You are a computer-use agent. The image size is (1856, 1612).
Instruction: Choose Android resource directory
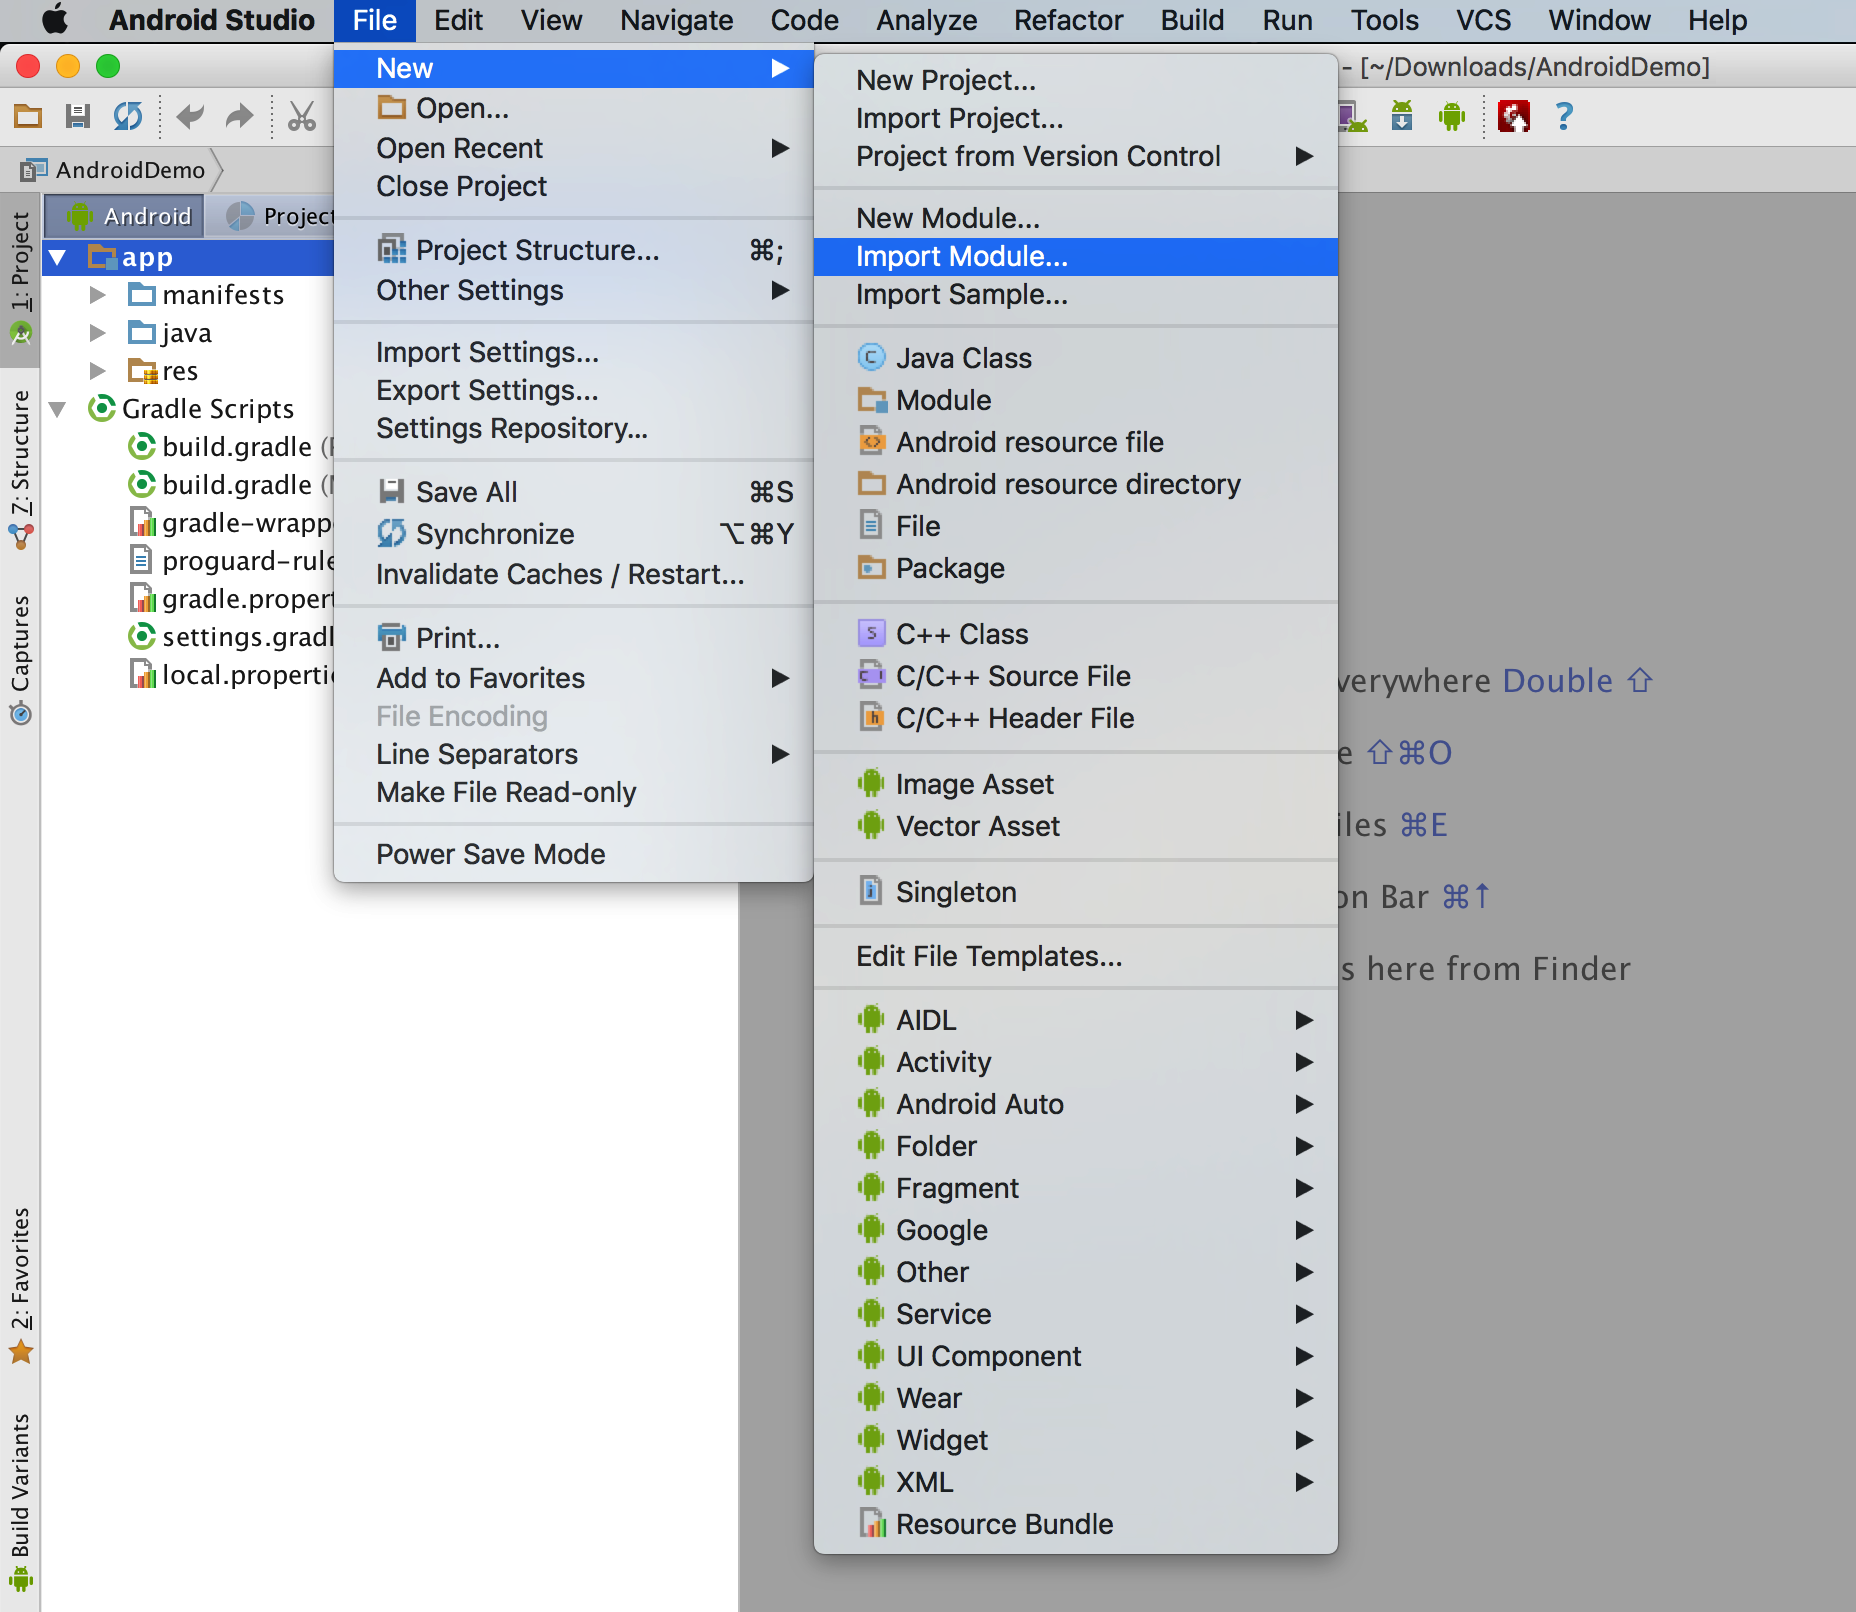pyautogui.click(x=1076, y=484)
